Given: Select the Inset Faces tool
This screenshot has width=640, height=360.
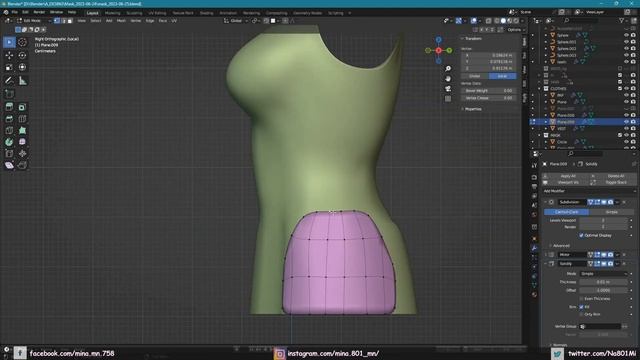Looking at the screenshot, I should pos(22,107).
